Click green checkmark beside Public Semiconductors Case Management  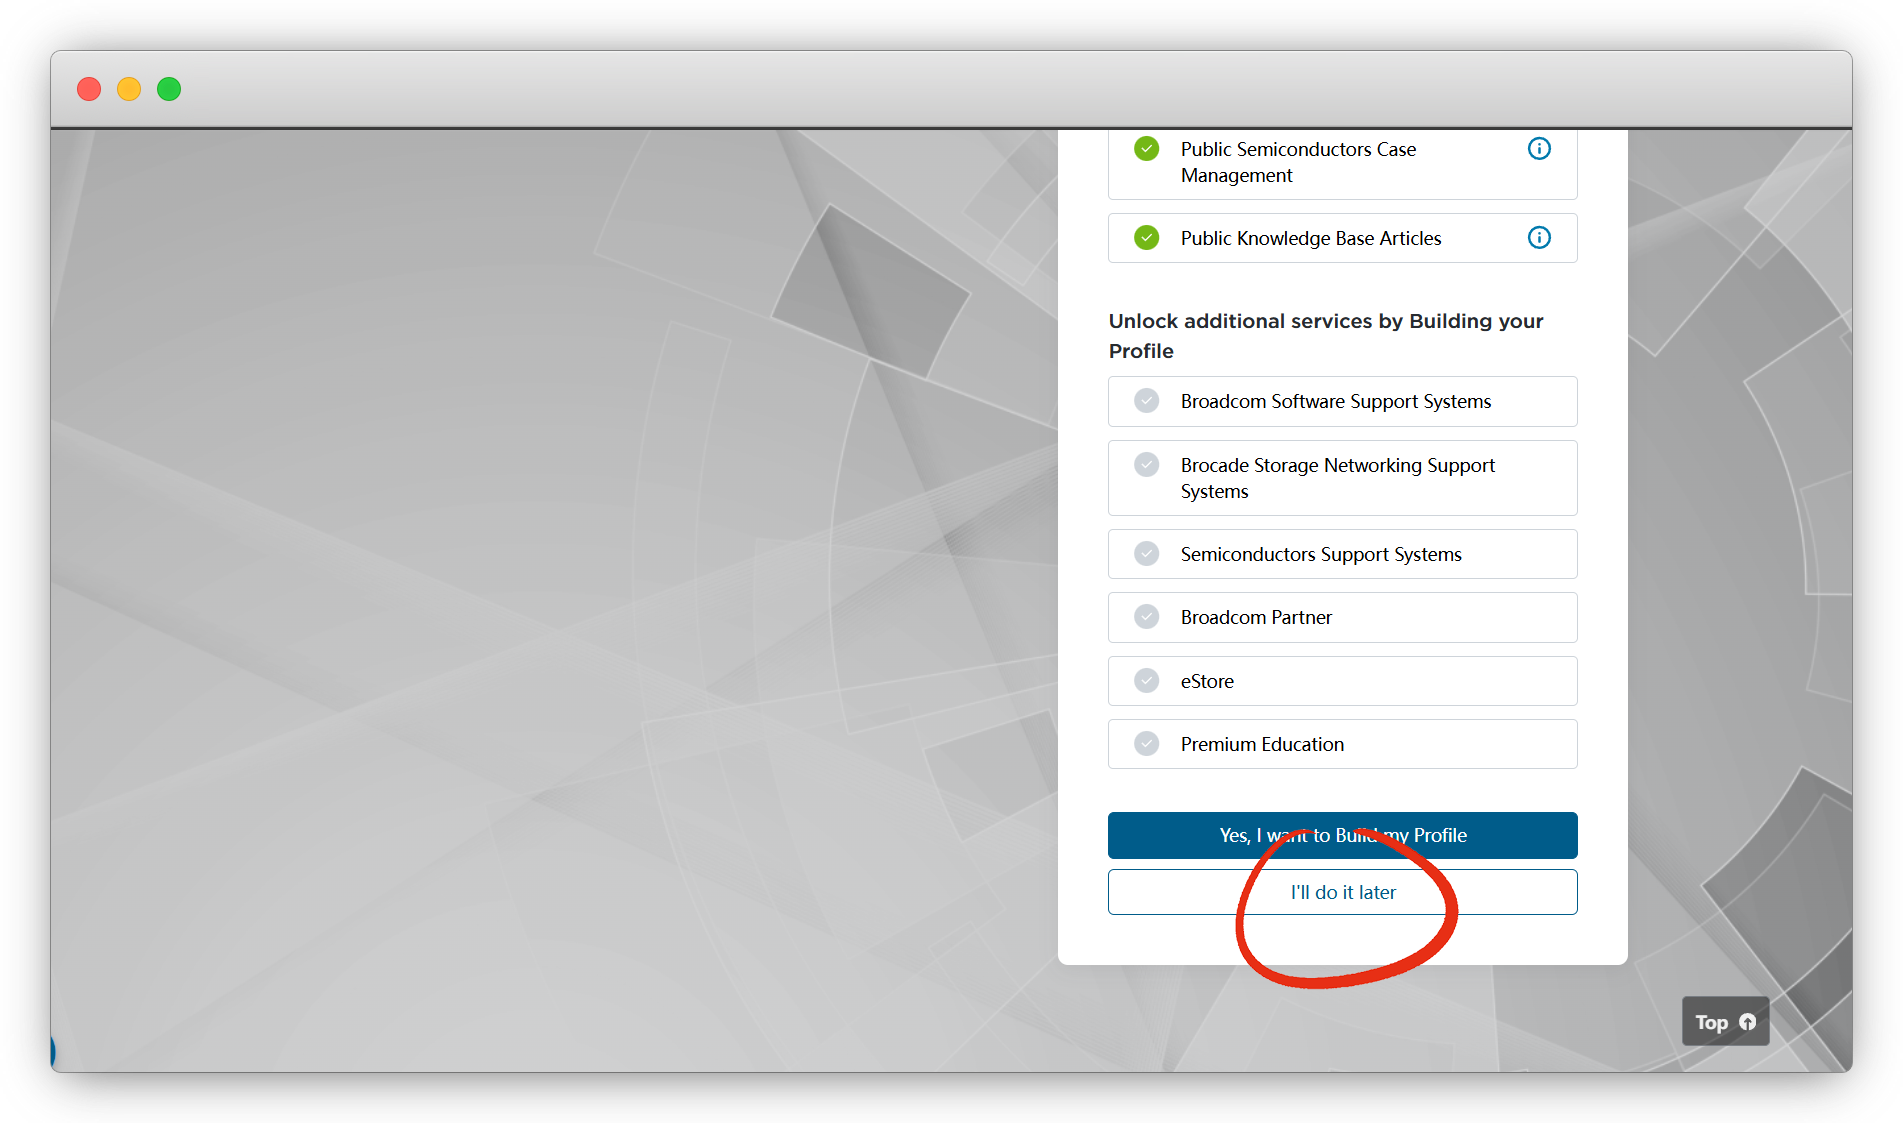[x=1146, y=149]
